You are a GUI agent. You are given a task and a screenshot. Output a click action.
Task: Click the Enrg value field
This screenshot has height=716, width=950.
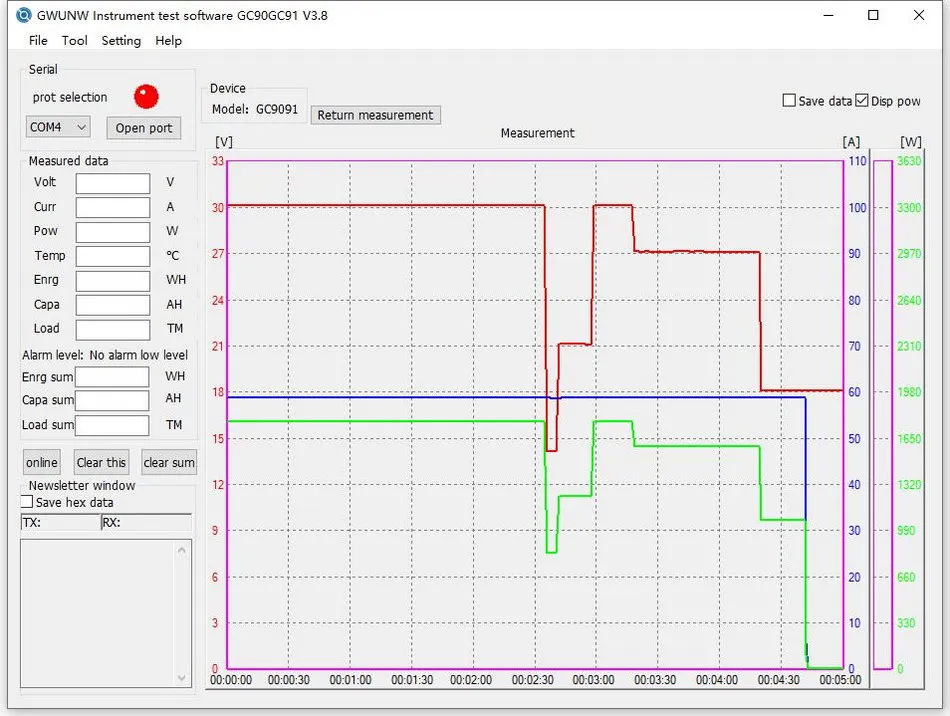pyautogui.click(x=113, y=280)
